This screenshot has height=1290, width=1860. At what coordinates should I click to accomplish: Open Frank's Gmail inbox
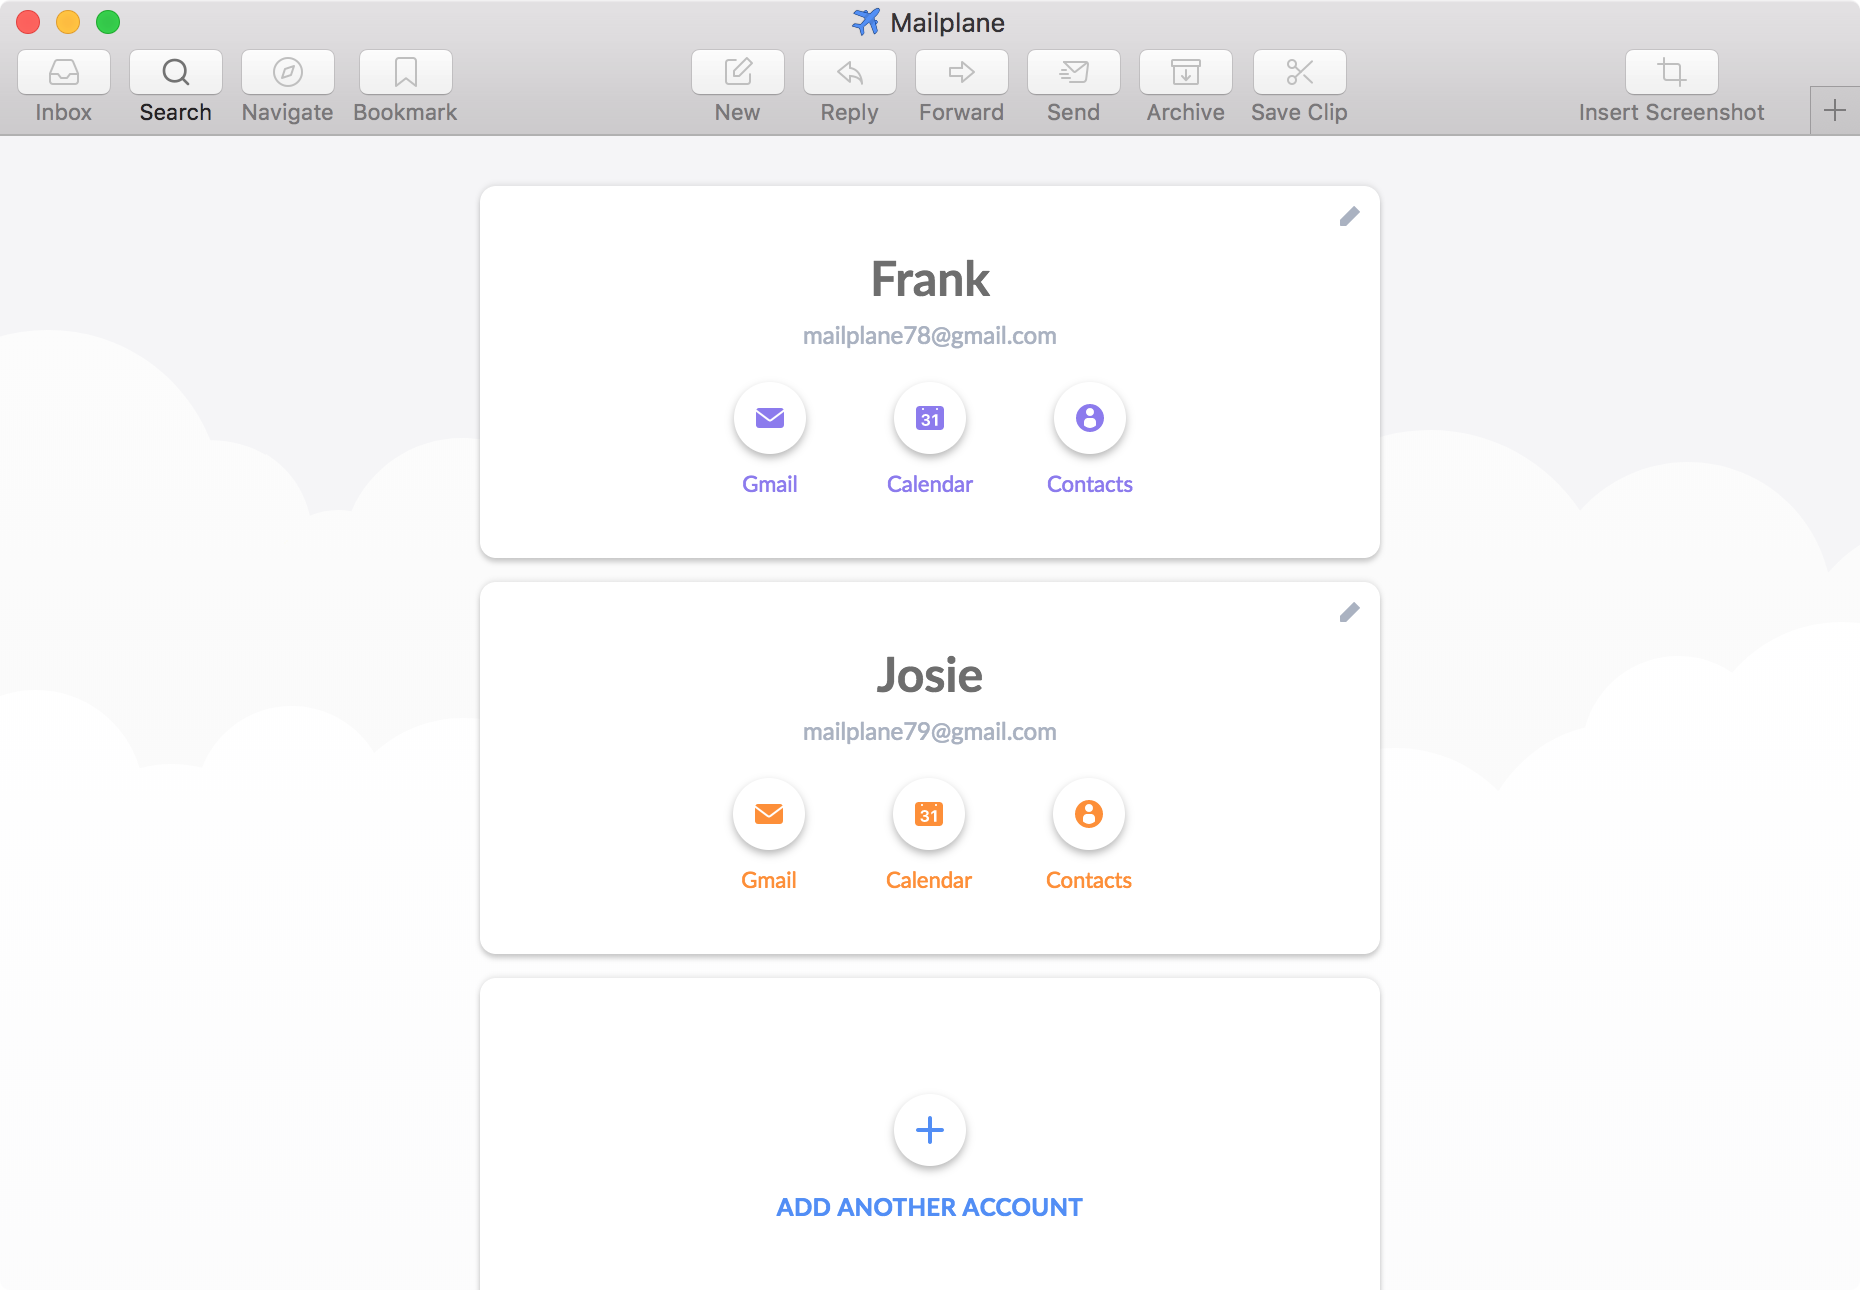pos(769,418)
